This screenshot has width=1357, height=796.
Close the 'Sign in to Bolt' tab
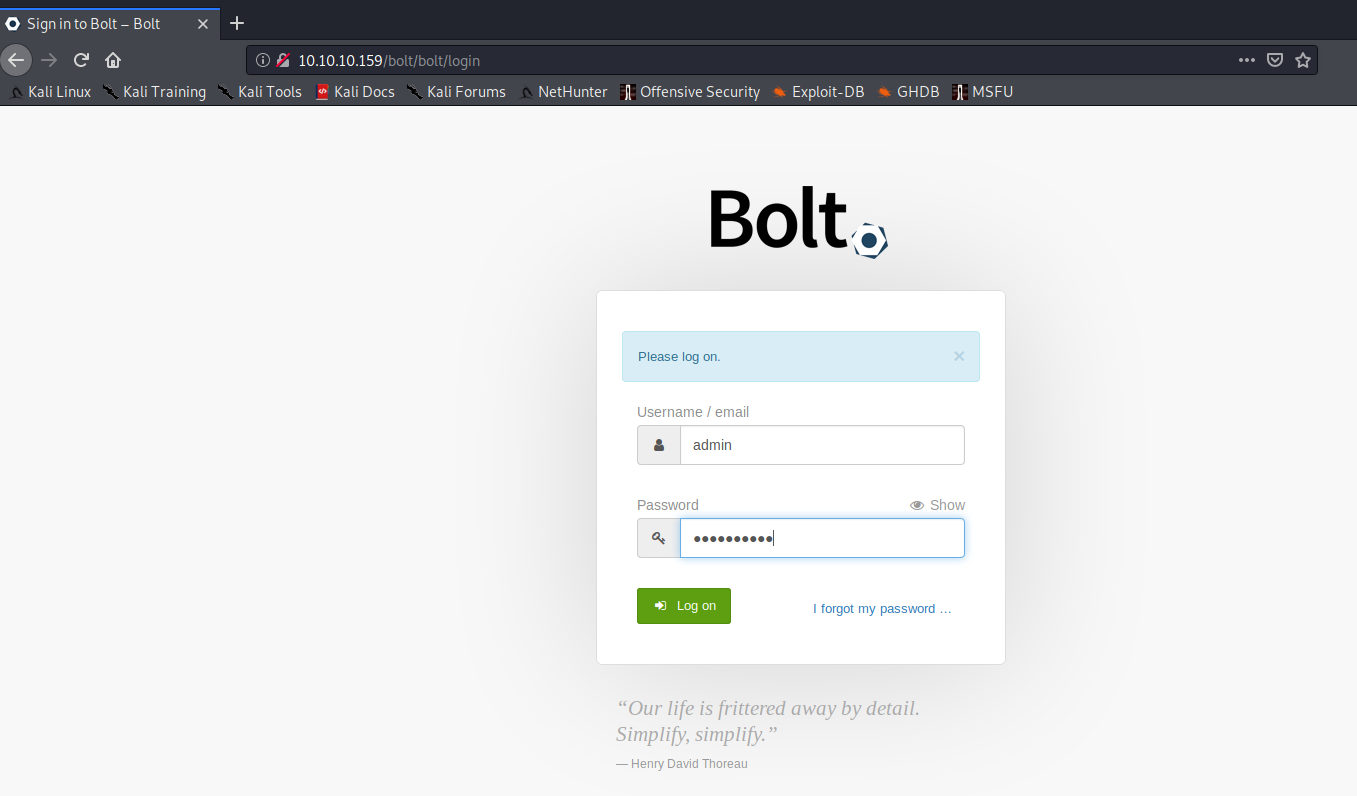coord(203,23)
